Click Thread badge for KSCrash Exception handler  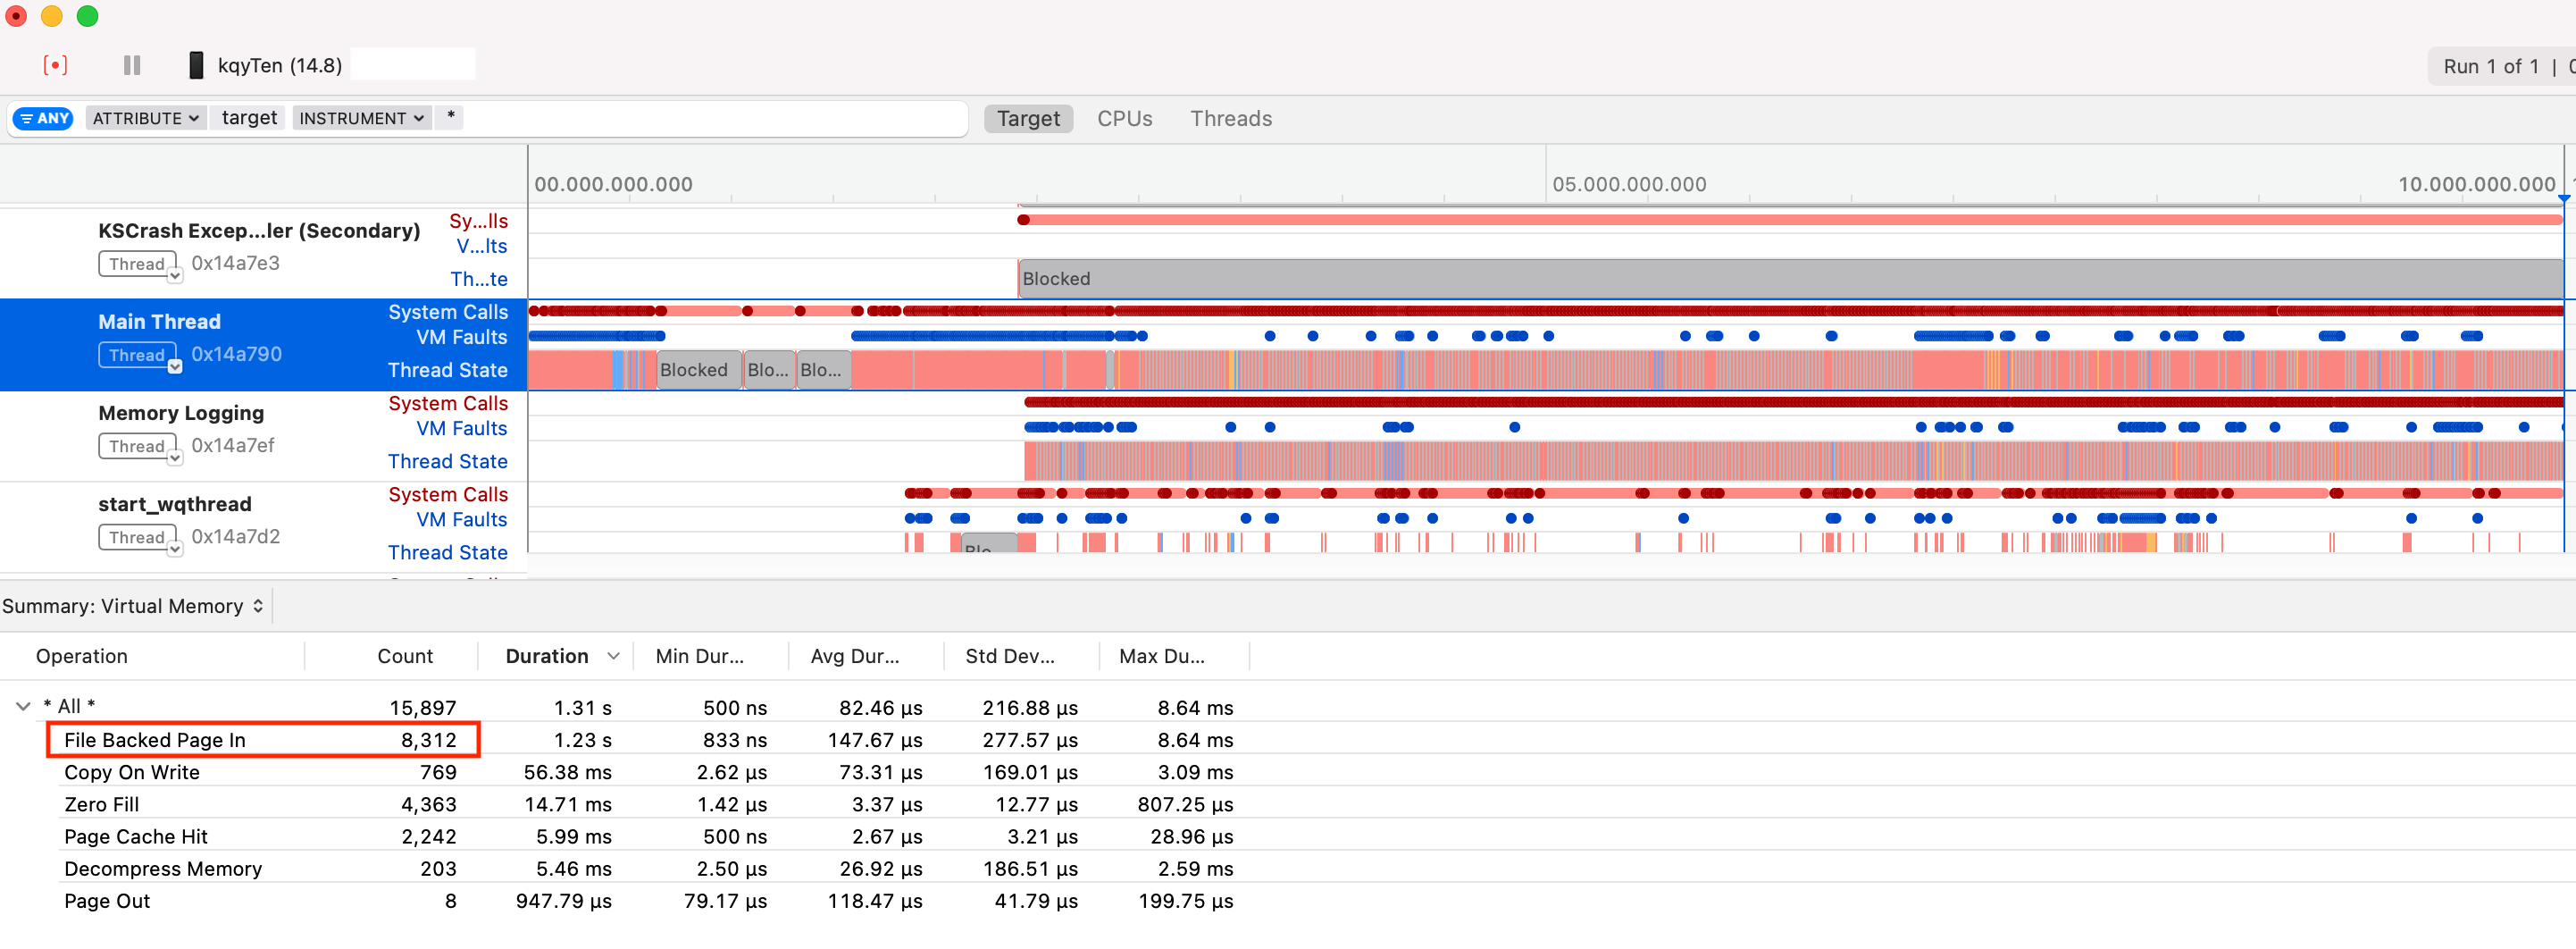pyautogui.click(x=138, y=264)
